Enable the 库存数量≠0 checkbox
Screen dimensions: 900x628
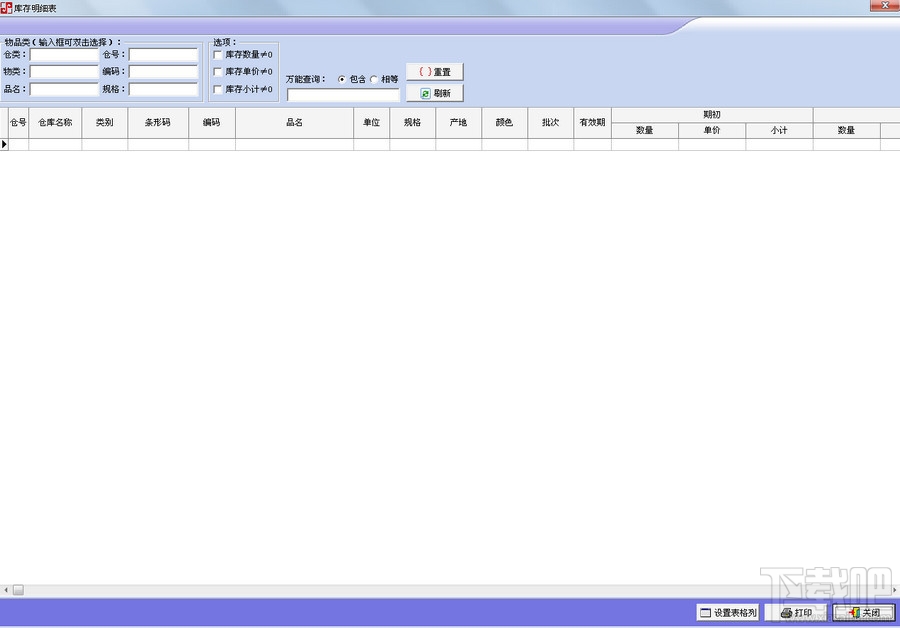pyautogui.click(x=218, y=55)
